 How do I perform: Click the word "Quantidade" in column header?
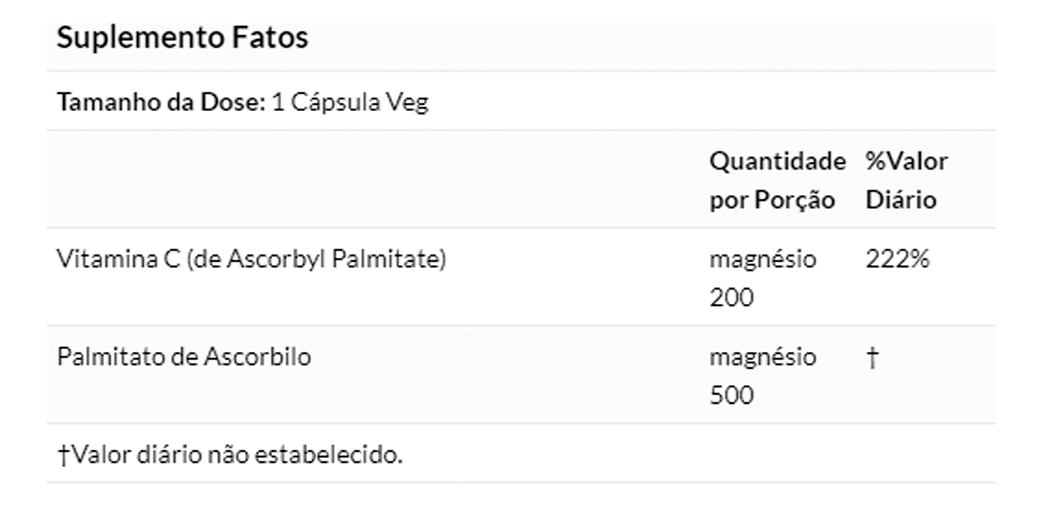click(777, 161)
